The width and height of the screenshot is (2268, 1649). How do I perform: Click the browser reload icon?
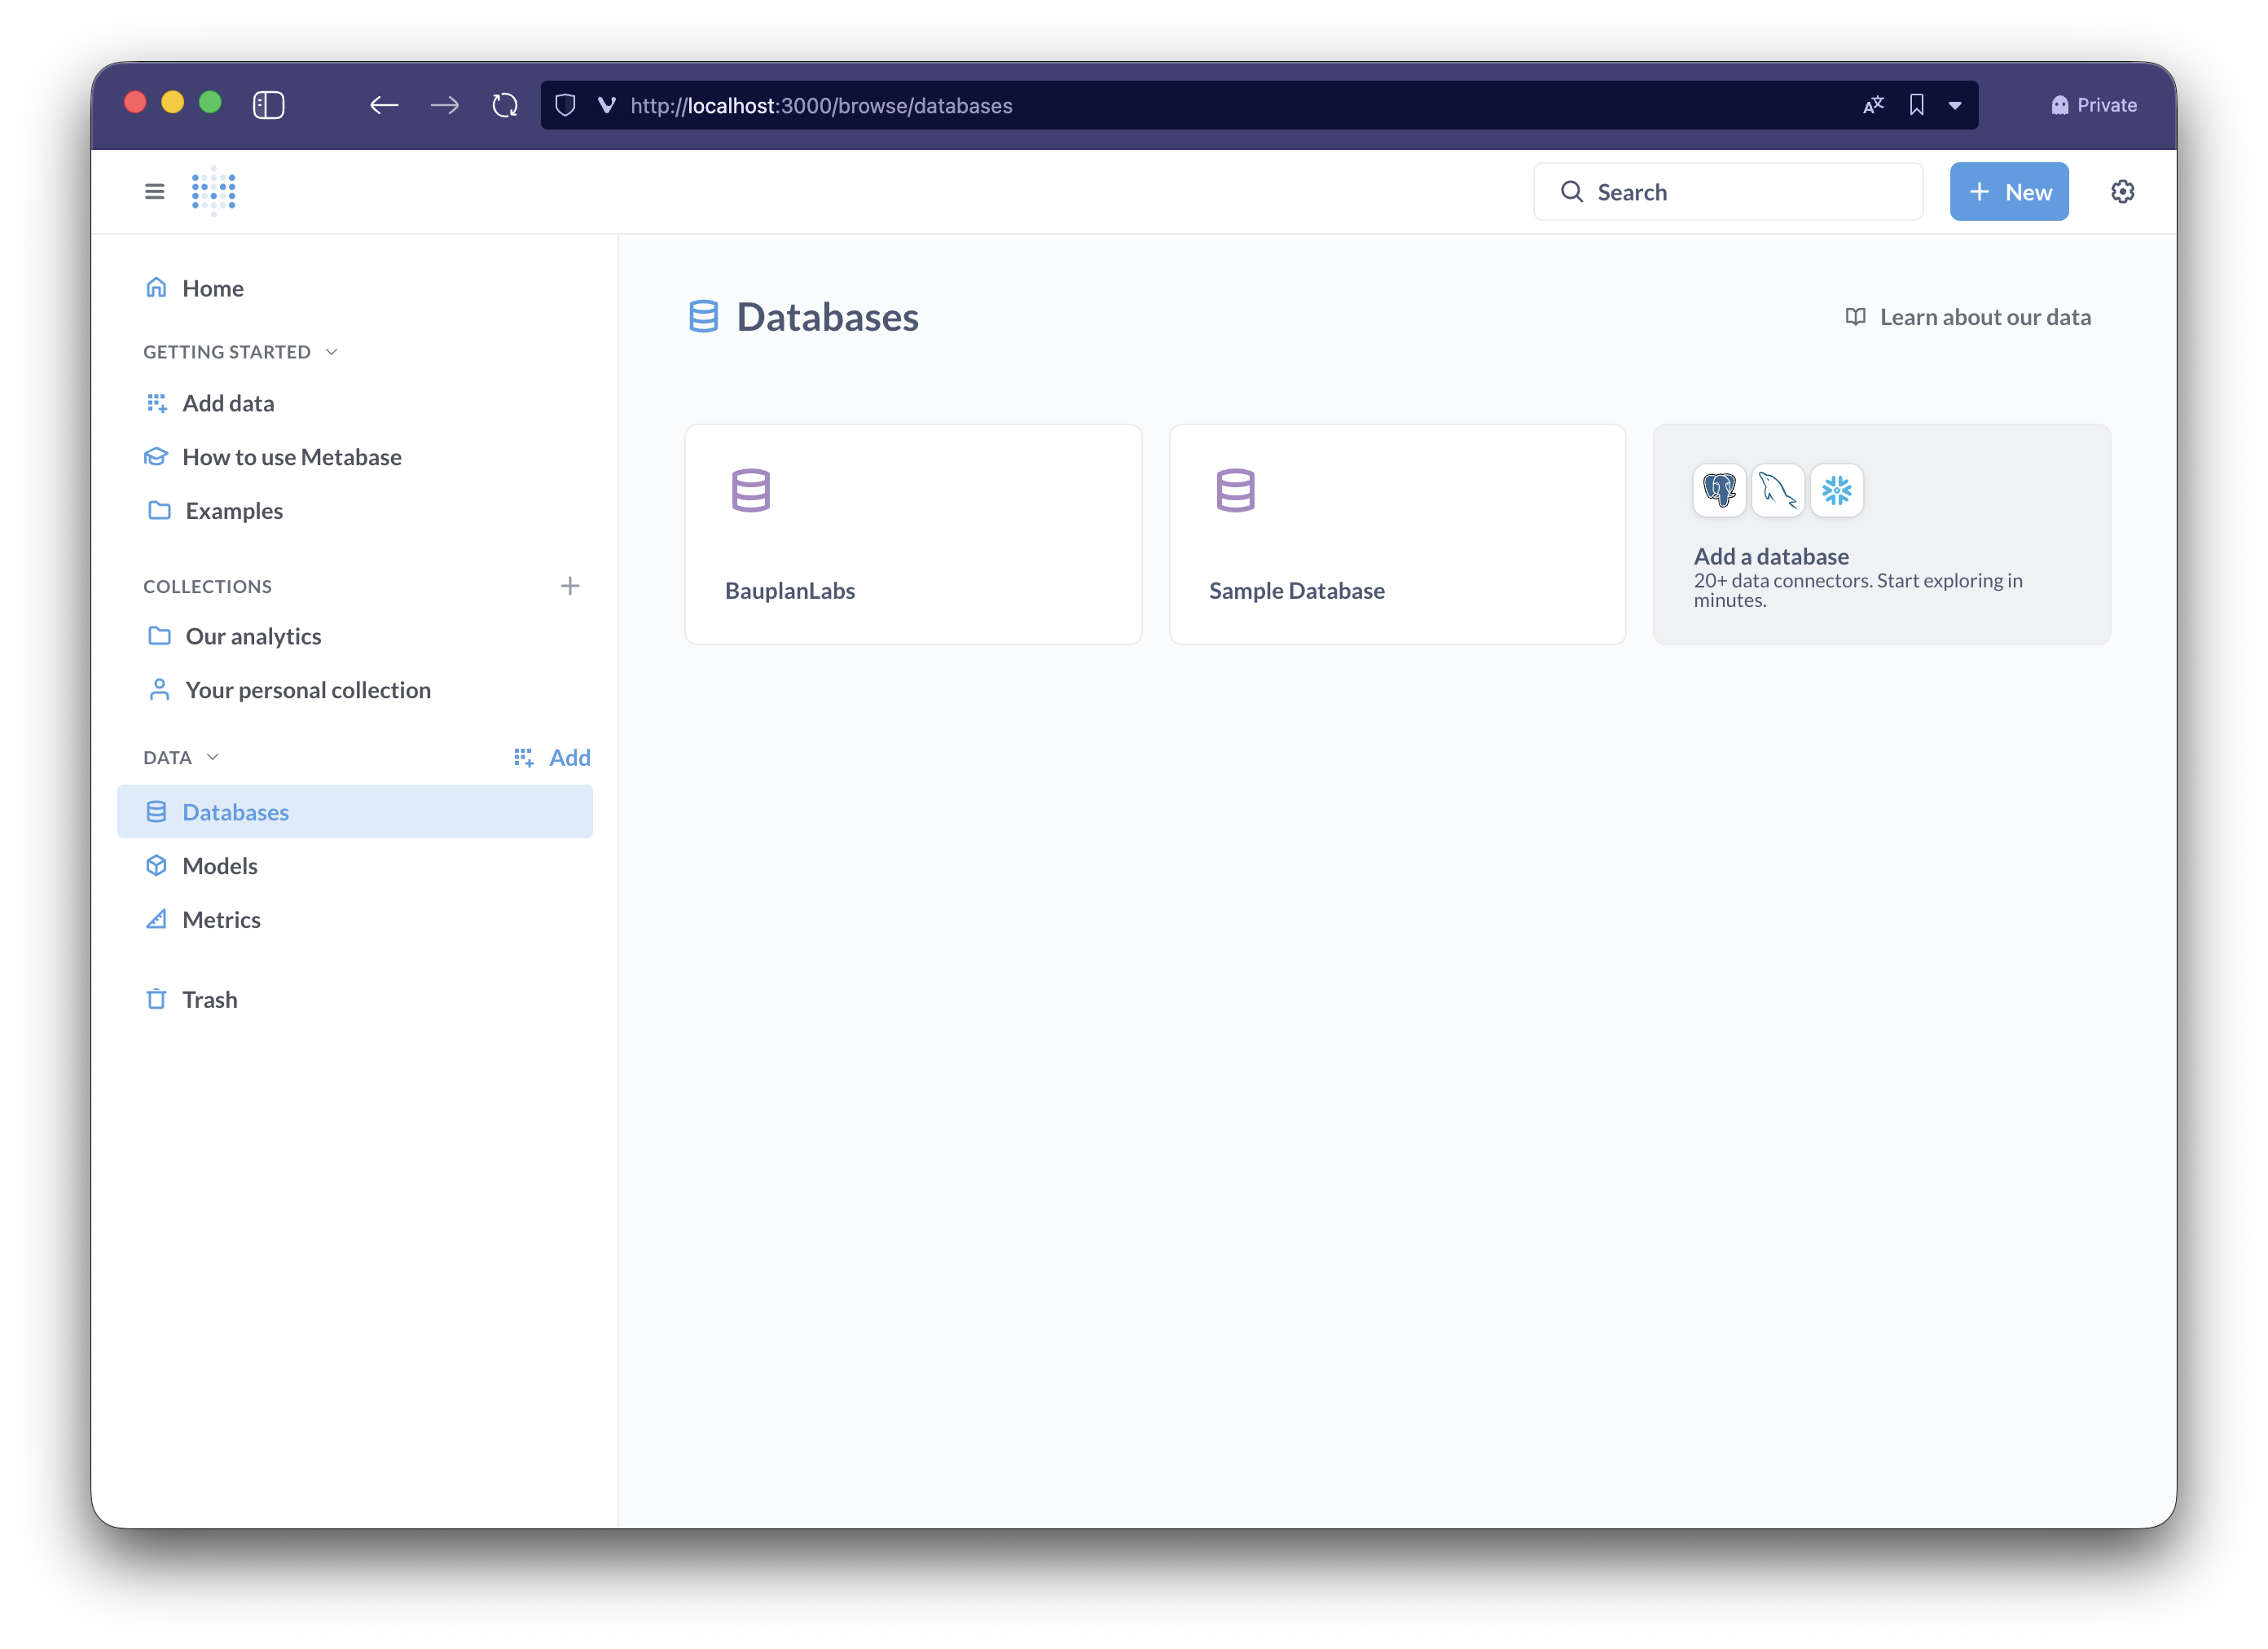[x=505, y=105]
